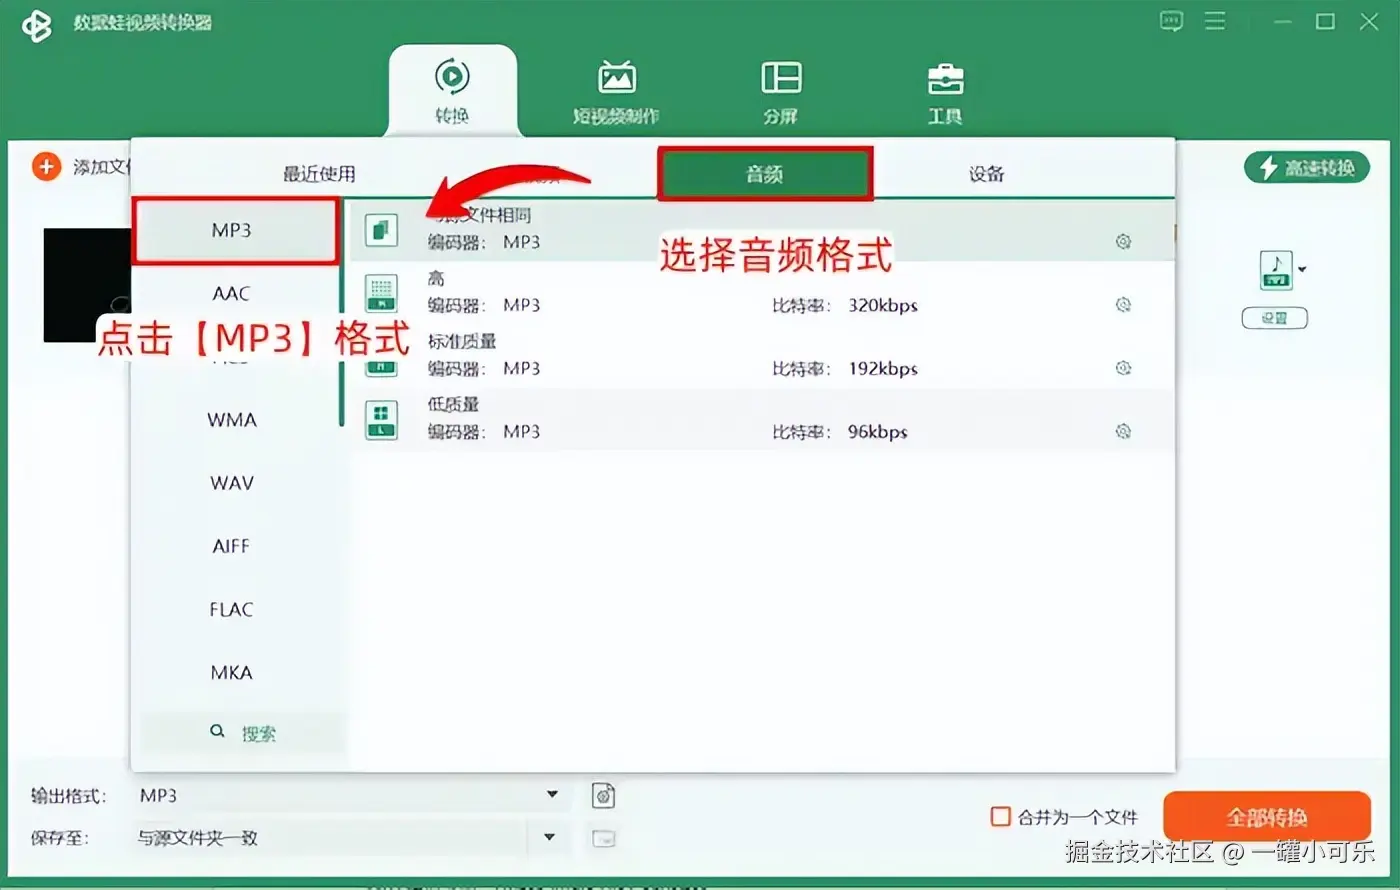Open the feedback message icon
Image resolution: width=1400 pixels, height=890 pixels.
tap(1171, 21)
